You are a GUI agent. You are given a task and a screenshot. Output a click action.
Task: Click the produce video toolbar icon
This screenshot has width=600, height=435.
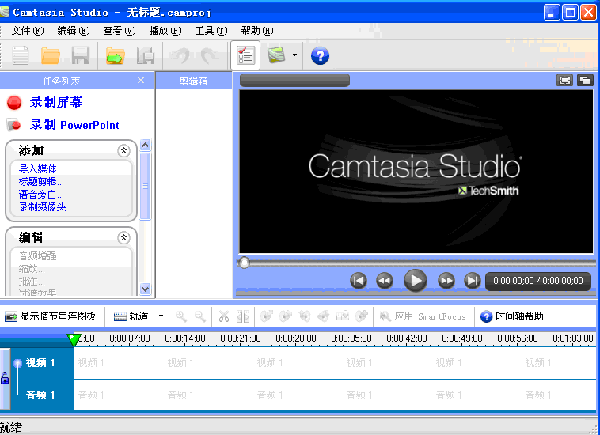click(277, 55)
